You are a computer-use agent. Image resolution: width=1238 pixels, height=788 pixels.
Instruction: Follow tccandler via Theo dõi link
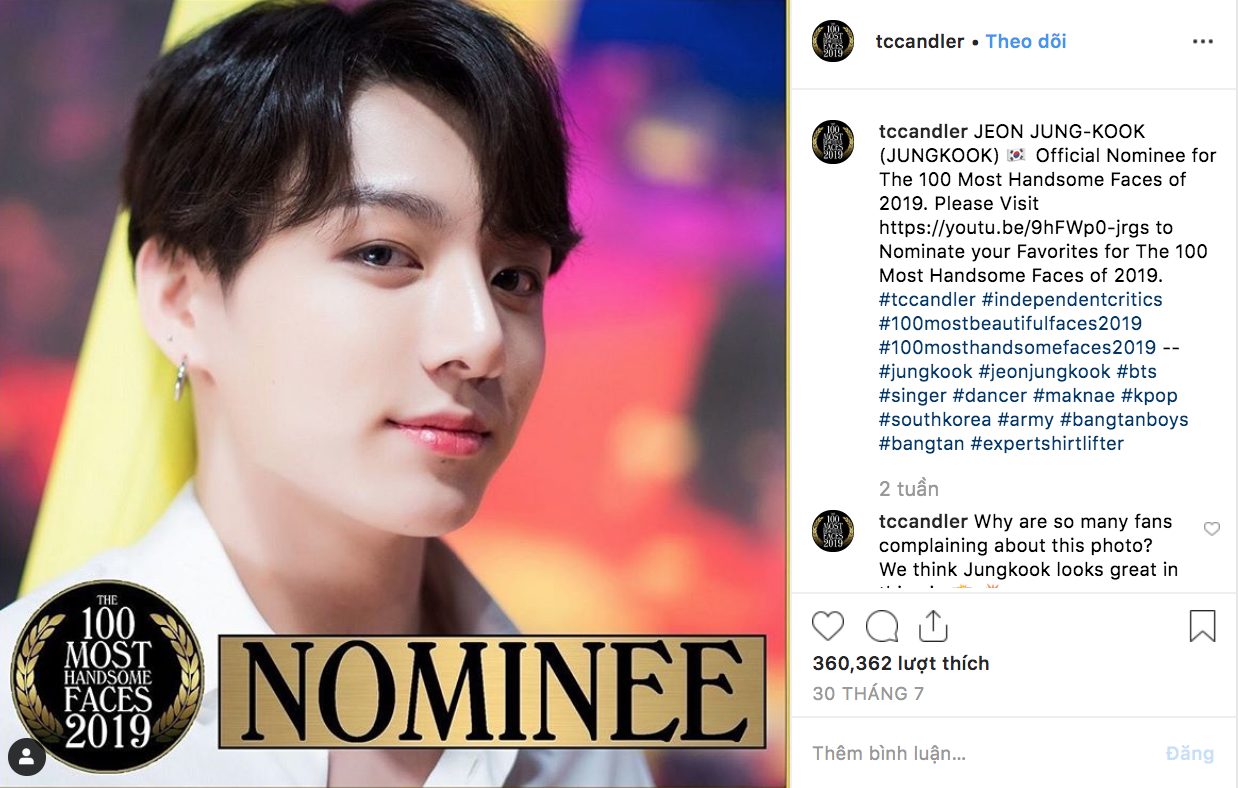[x=1025, y=41]
